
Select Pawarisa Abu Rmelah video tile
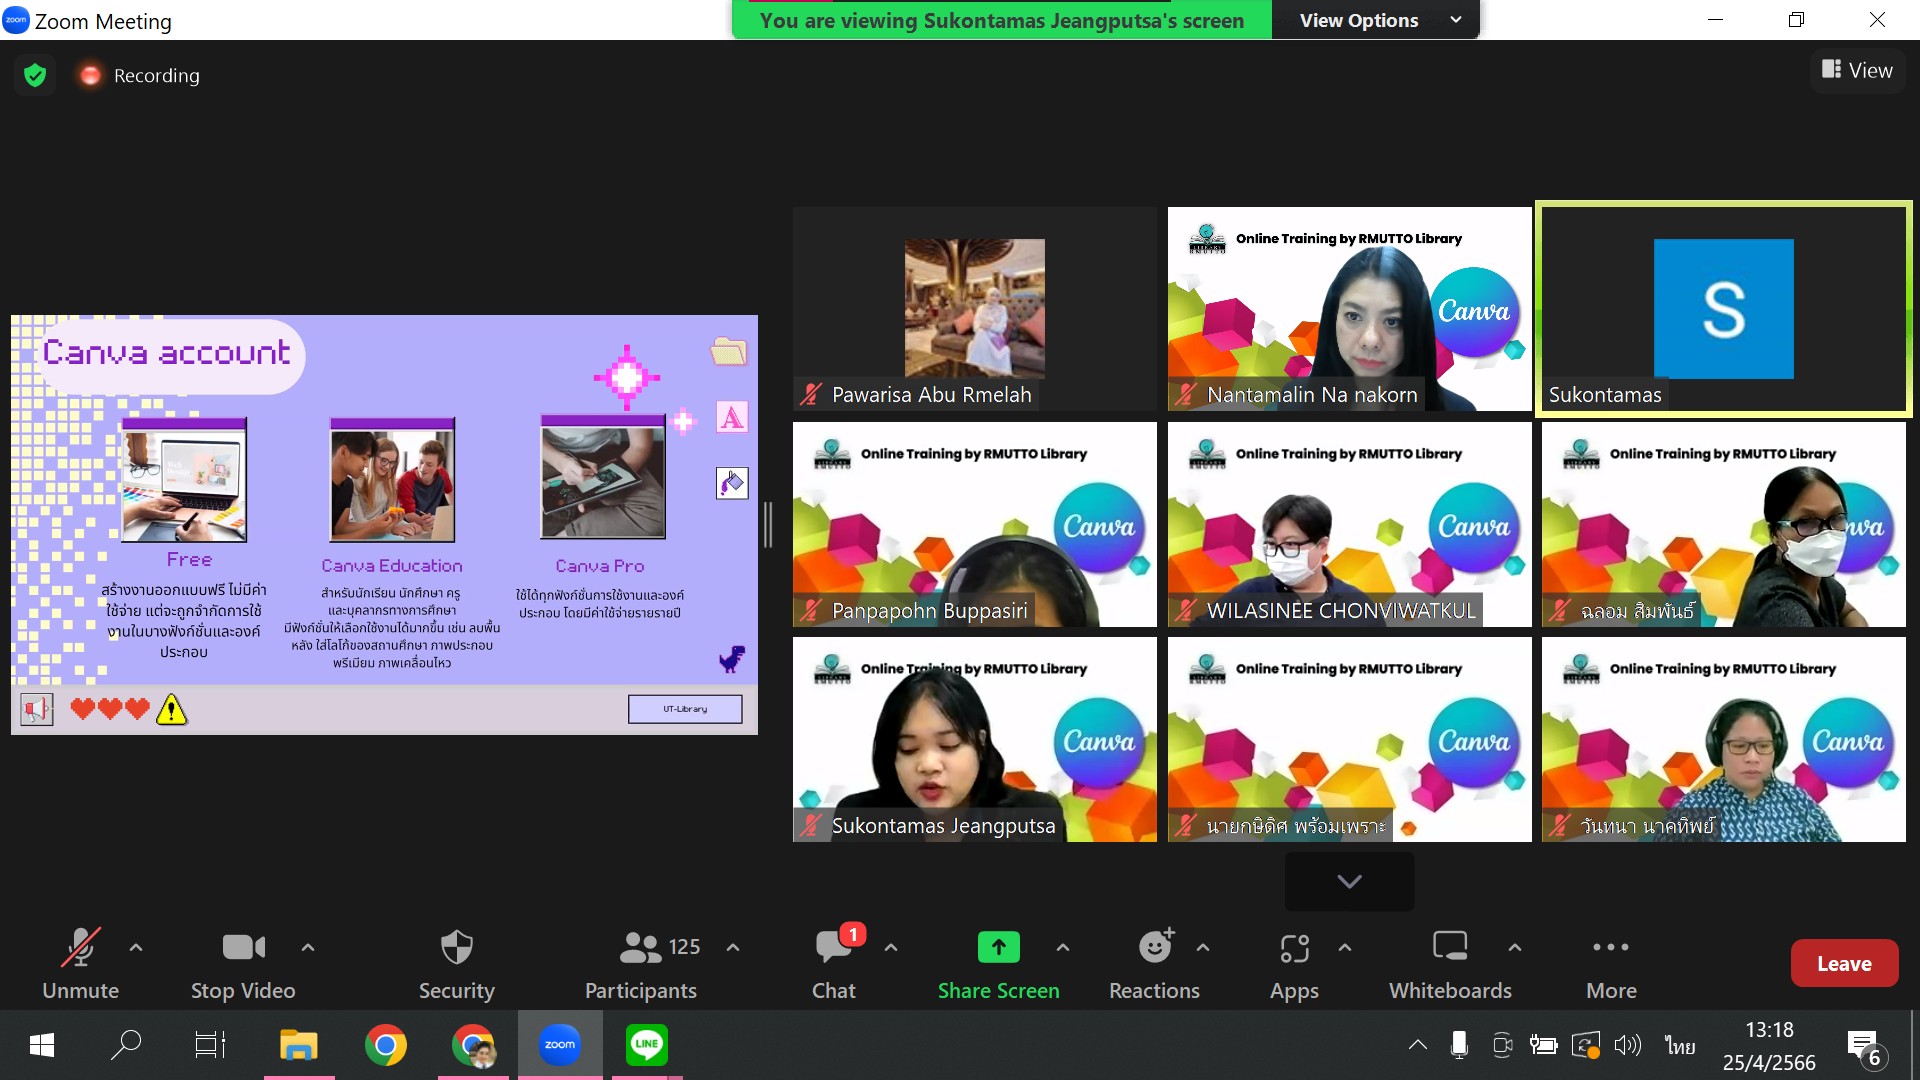click(975, 309)
